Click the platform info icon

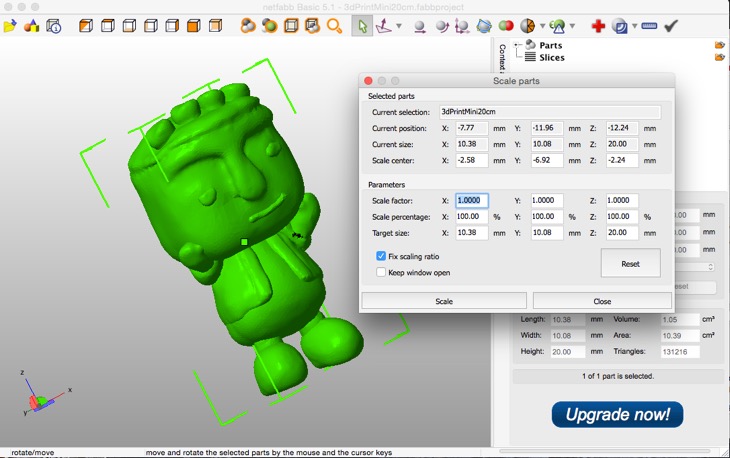click(x=54, y=26)
